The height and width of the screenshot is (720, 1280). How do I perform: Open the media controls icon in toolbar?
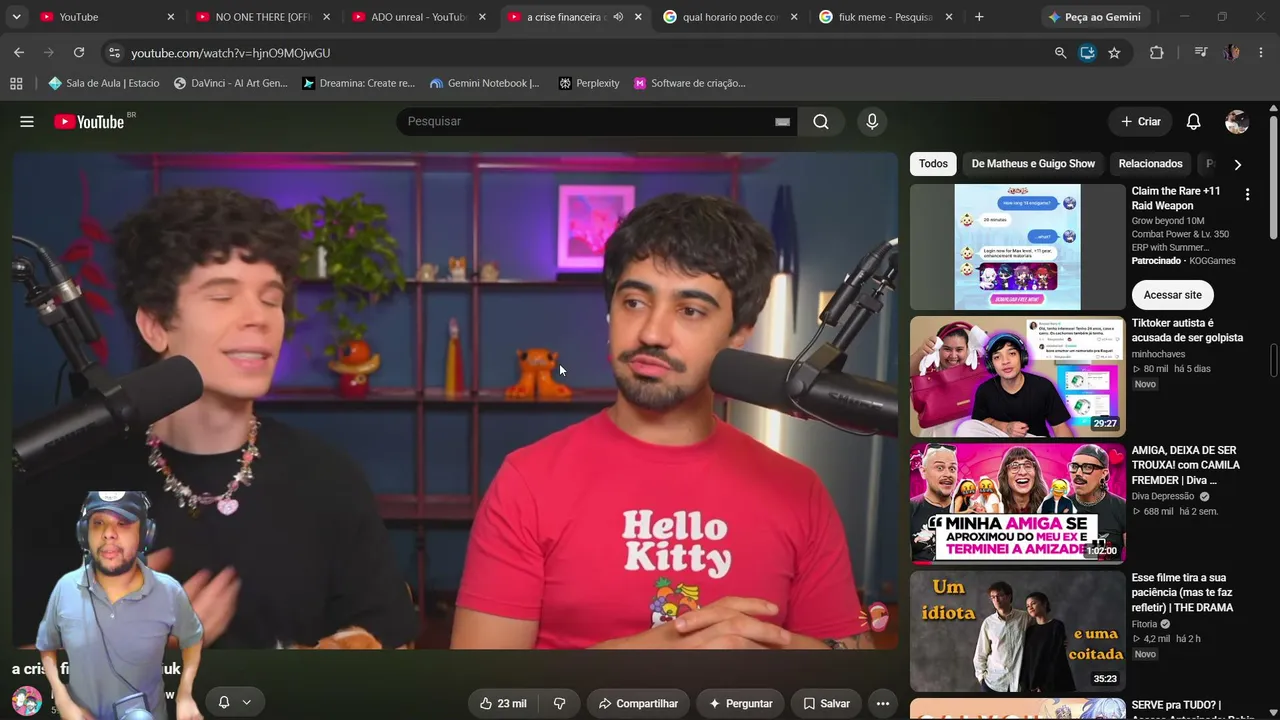coord(1200,52)
